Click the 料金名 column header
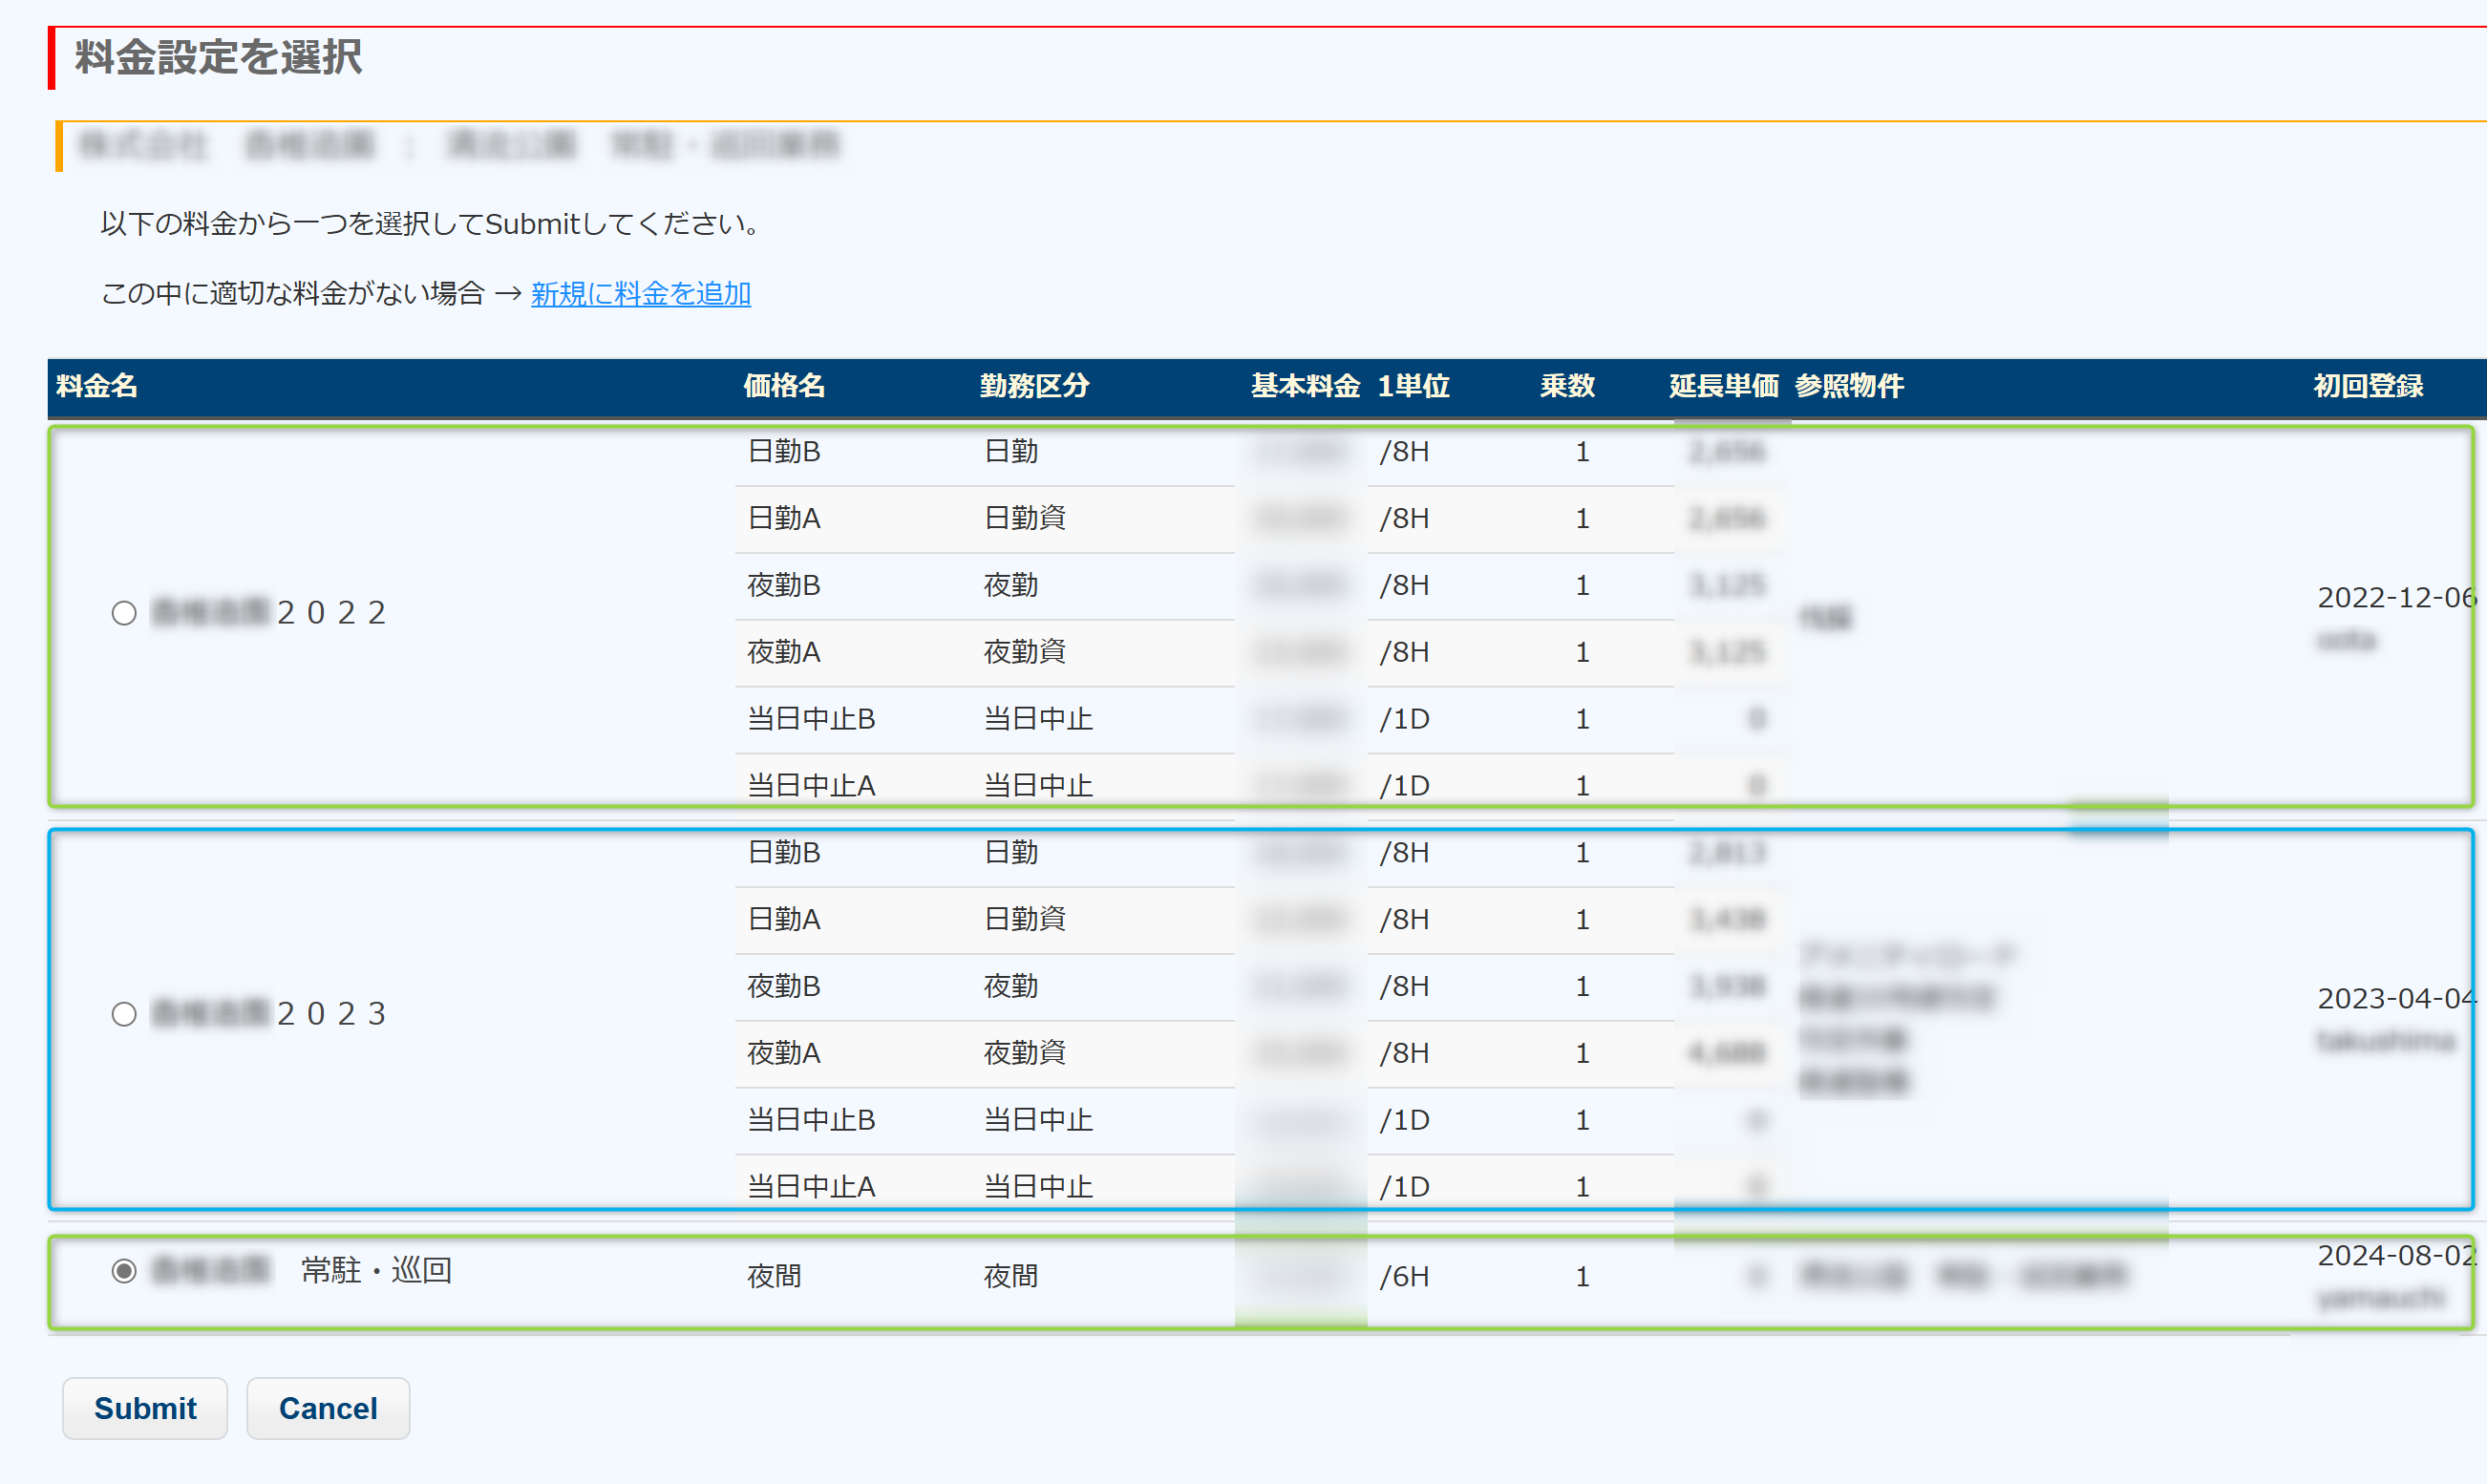Image resolution: width=2487 pixels, height=1484 pixels. click(97, 386)
